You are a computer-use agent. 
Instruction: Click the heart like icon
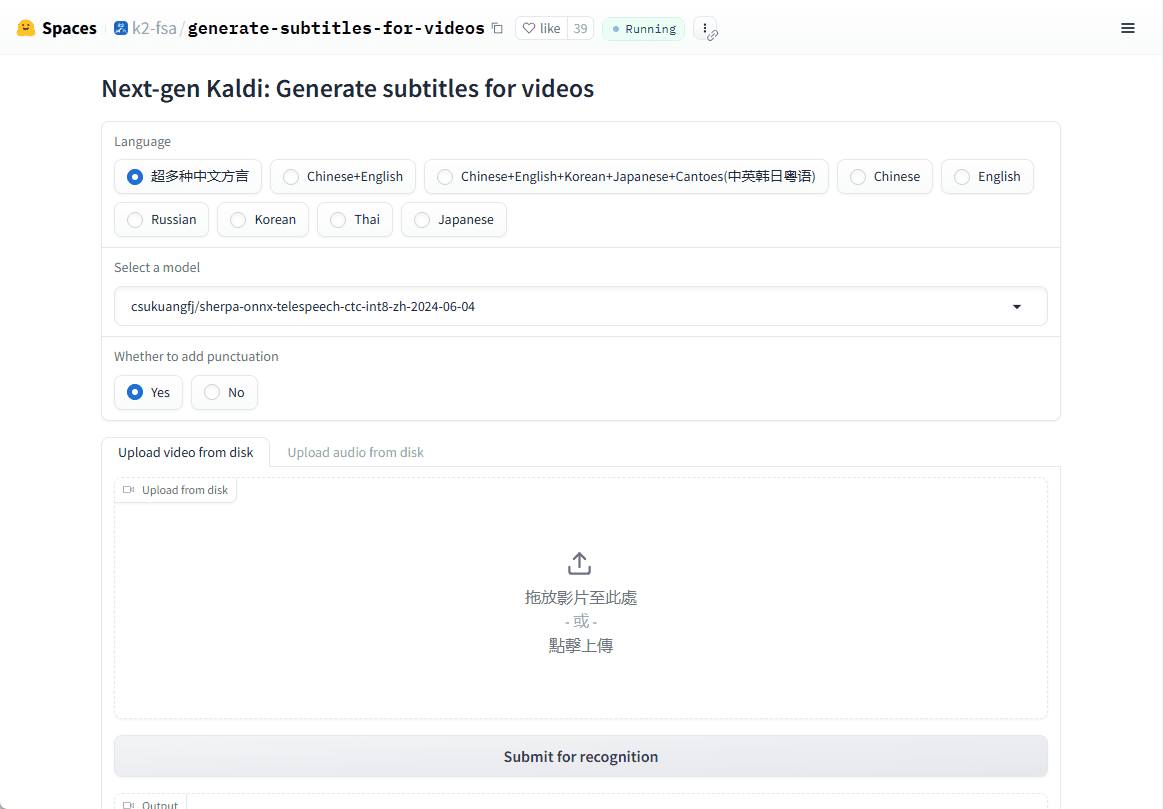(529, 28)
